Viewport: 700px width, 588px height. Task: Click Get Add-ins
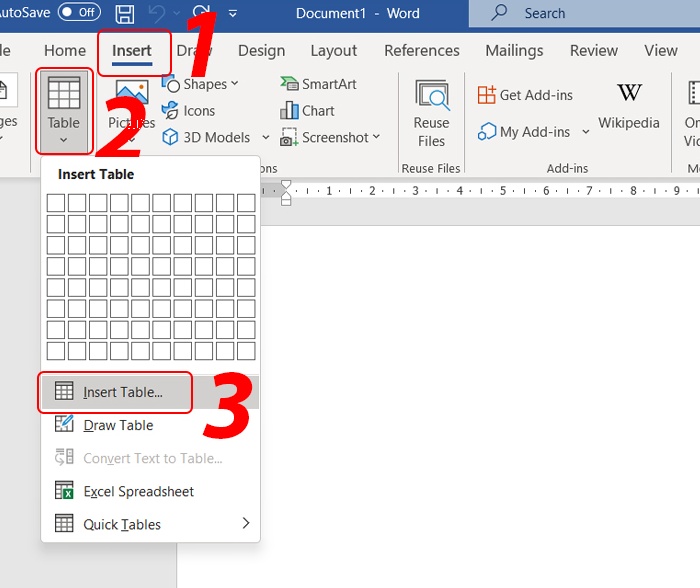point(525,95)
